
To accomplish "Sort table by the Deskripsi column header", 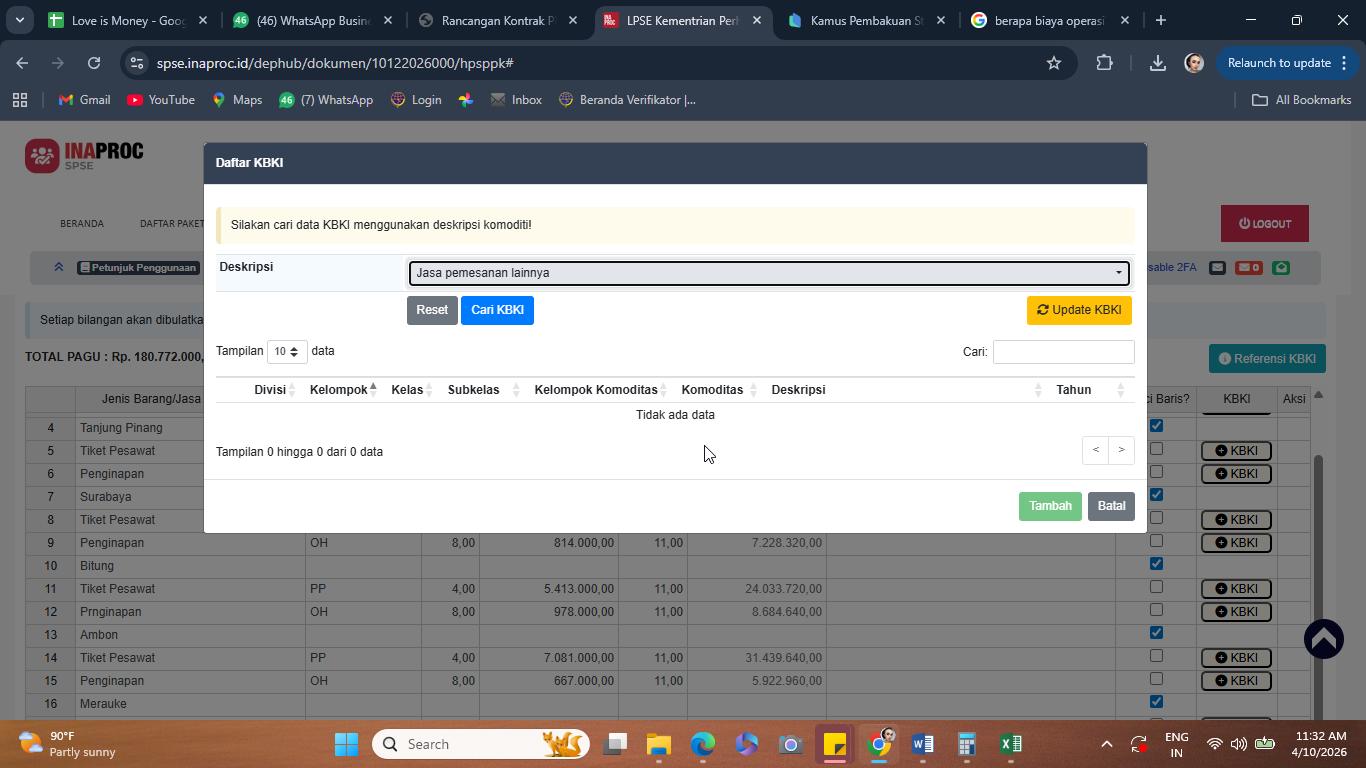I will (x=906, y=390).
